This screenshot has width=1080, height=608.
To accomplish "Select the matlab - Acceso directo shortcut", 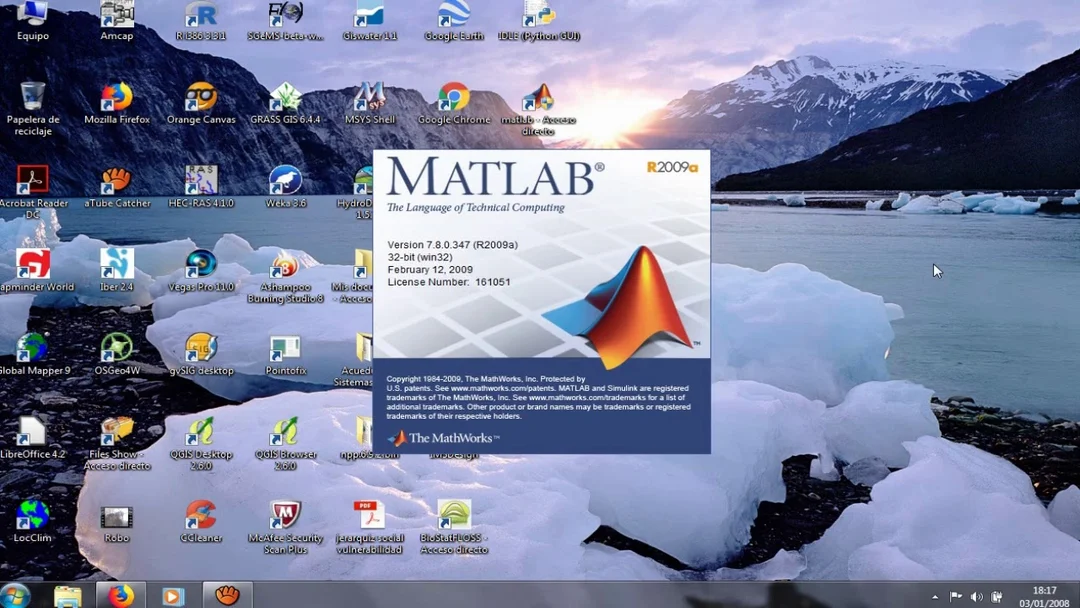I will (539, 109).
